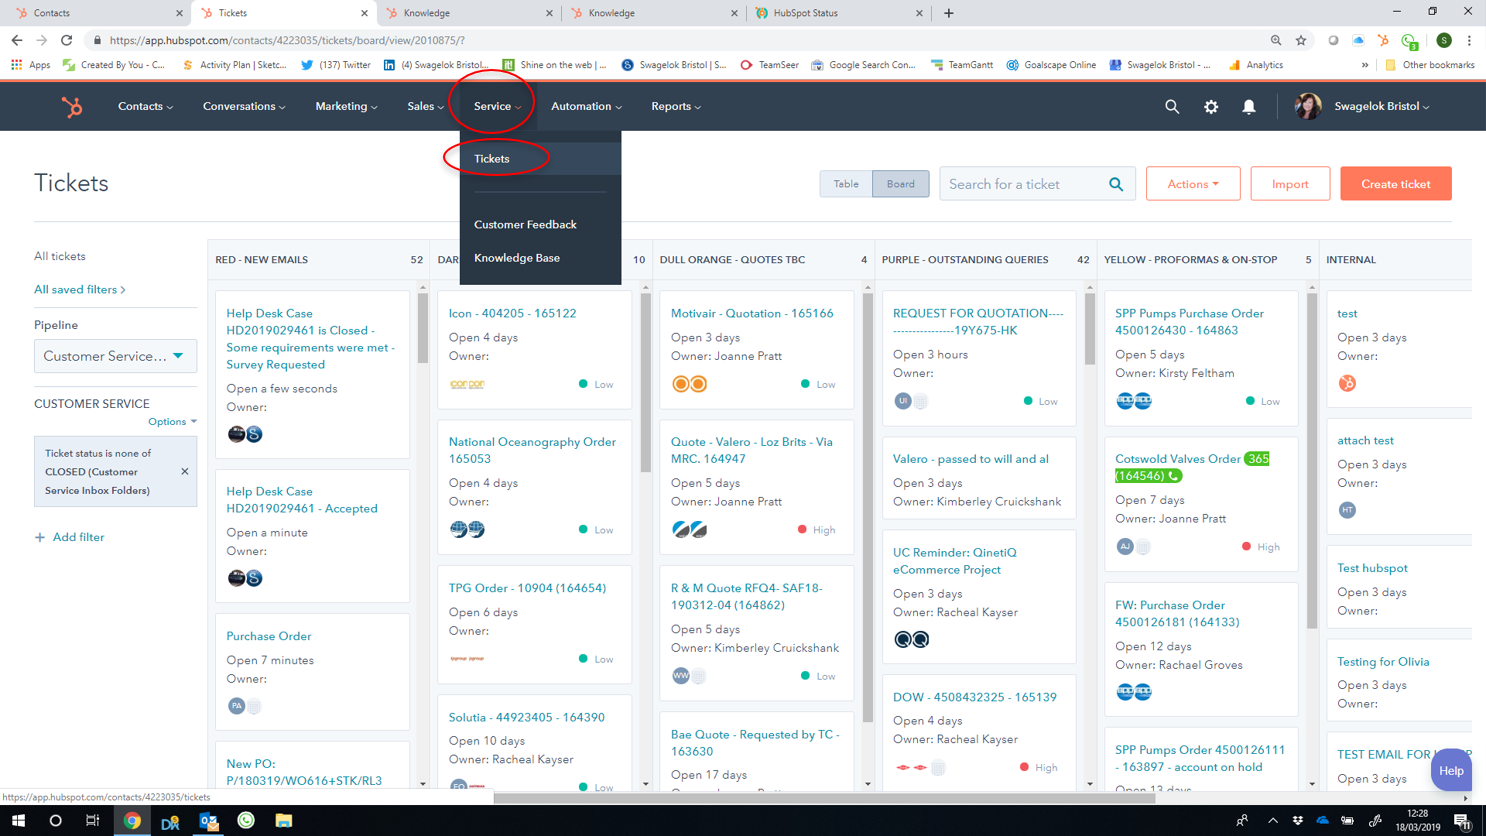Image resolution: width=1486 pixels, height=836 pixels.
Task: Open the Windows Action Center notification icon
Action: [1462, 821]
